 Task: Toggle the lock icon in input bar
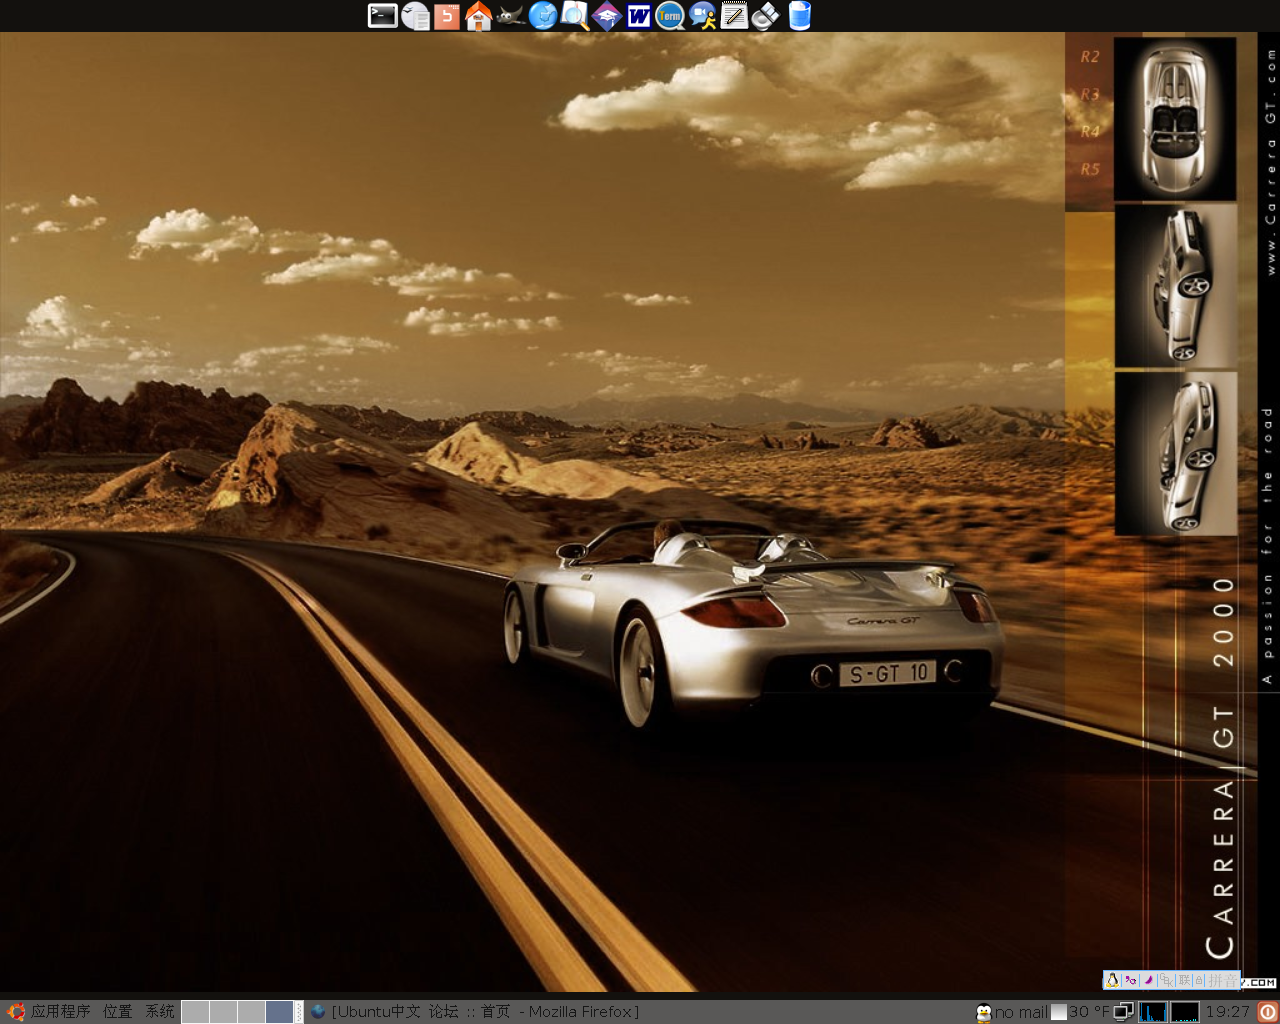click(x=1199, y=980)
